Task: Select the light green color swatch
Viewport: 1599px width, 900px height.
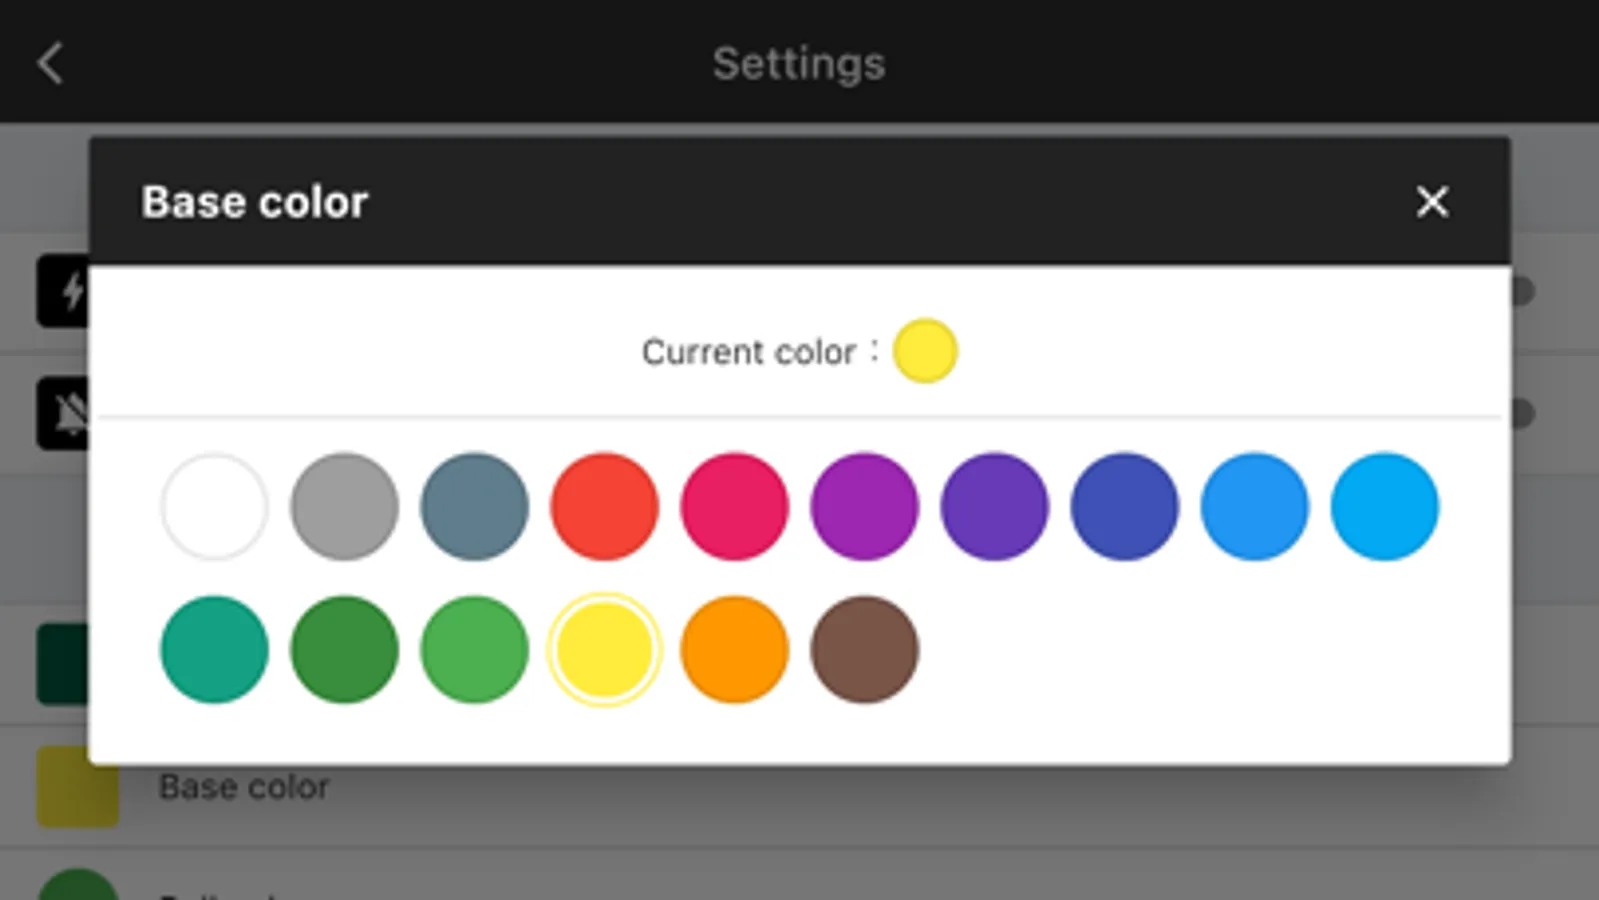Action: click(x=474, y=650)
